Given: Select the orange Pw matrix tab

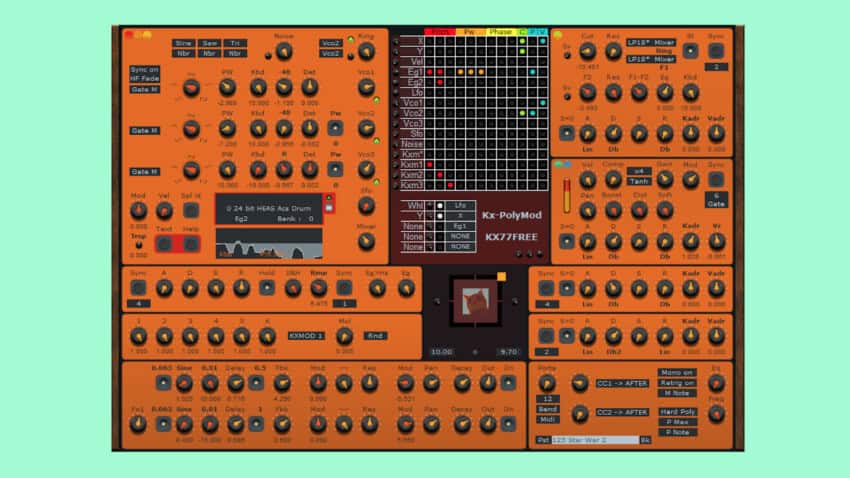Looking at the screenshot, I should (x=471, y=32).
